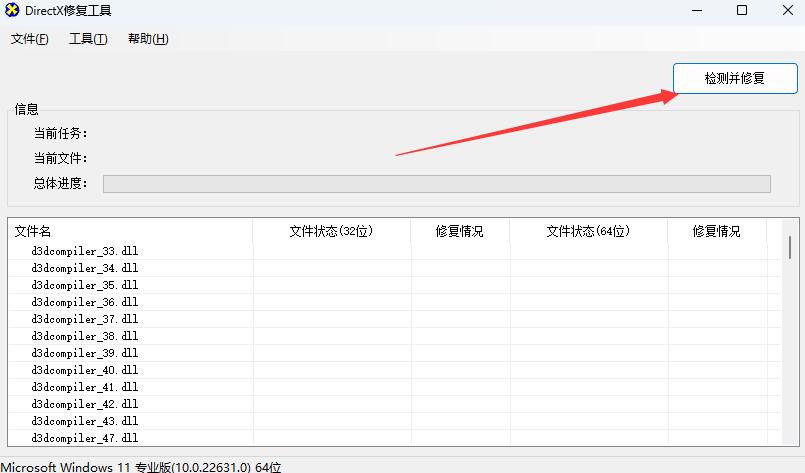This screenshot has height=473, width=805.
Task: Close the DirectX修复工具 window
Action: 788,10
